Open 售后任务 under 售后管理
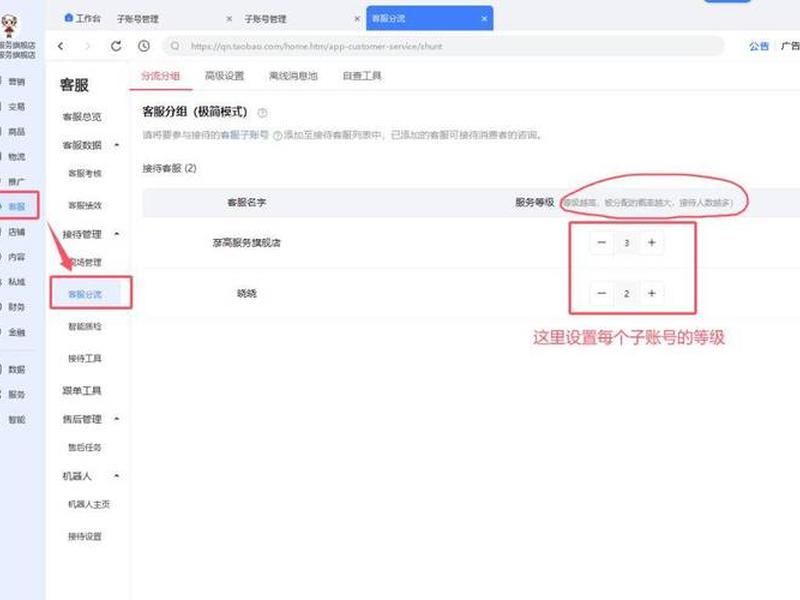 point(85,447)
